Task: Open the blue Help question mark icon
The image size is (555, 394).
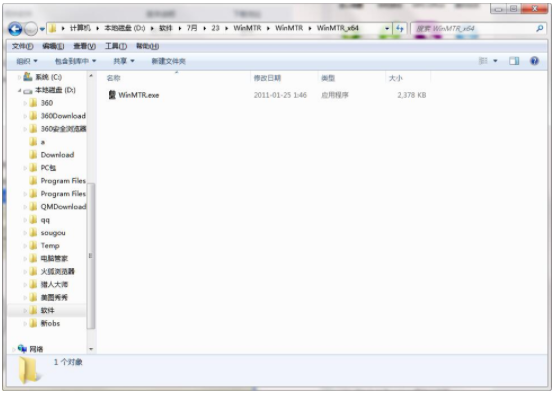Action: click(534, 61)
